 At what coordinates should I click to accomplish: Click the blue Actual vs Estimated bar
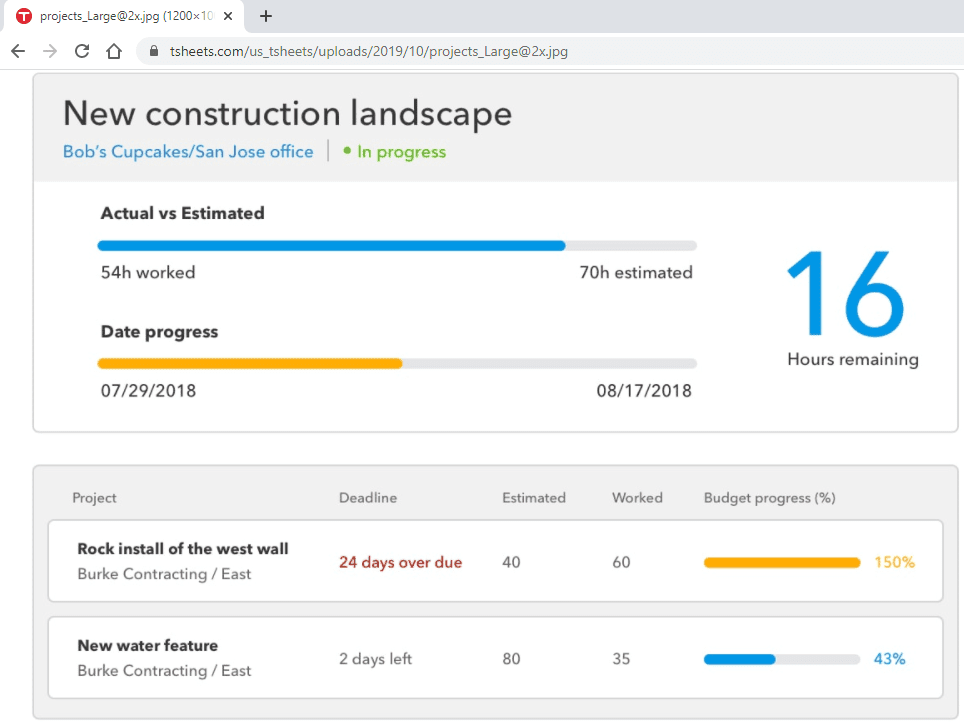[x=331, y=245]
